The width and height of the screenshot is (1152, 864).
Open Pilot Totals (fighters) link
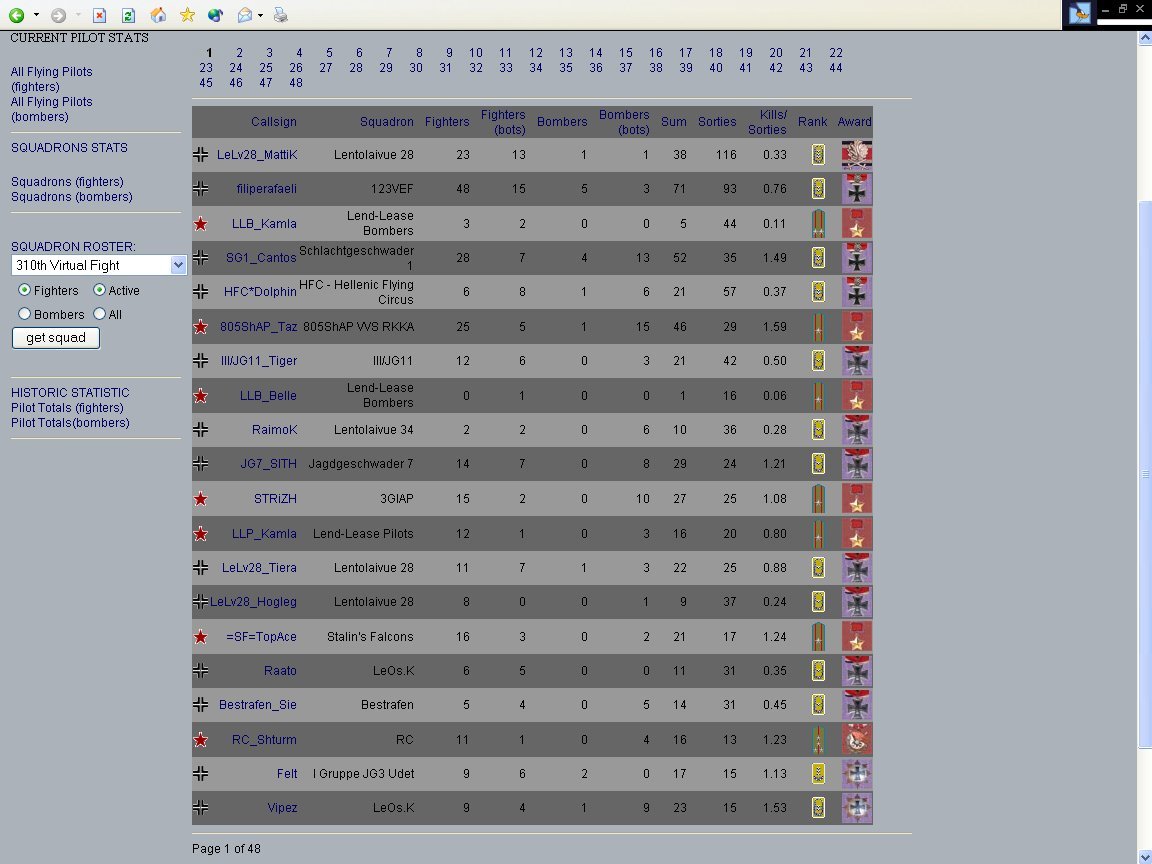(67, 408)
